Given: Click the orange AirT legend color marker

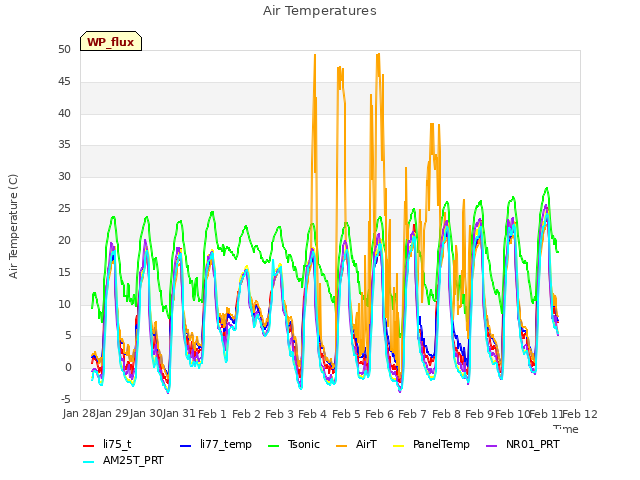Looking at the screenshot, I should (x=342, y=446).
